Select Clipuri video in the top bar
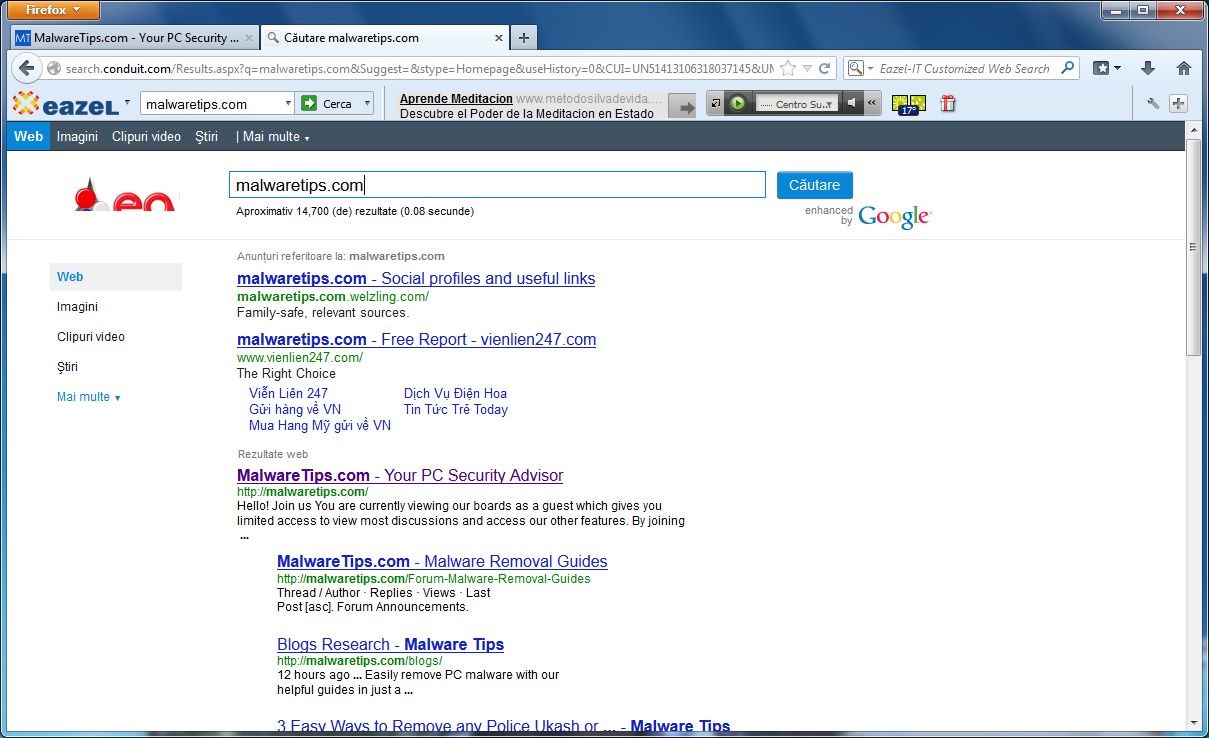This screenshot has width=1209, height=738. click(146, 137)
